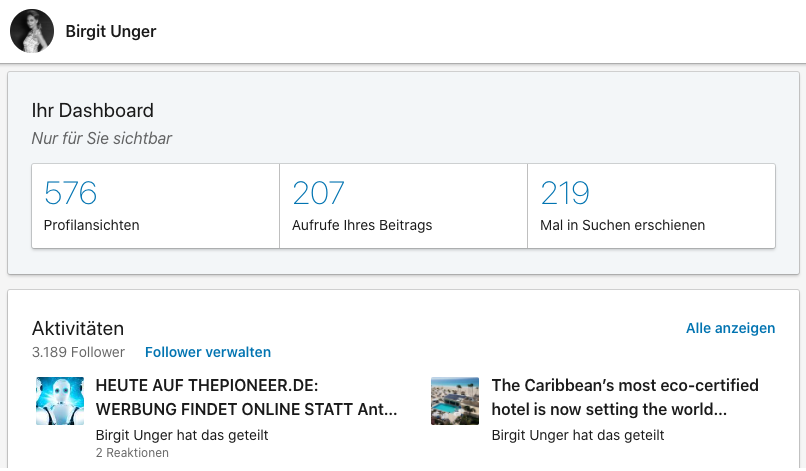Click the 576 profile views number
The width and height of the screenshot is (806, 471).
click(x=70, y=193)
